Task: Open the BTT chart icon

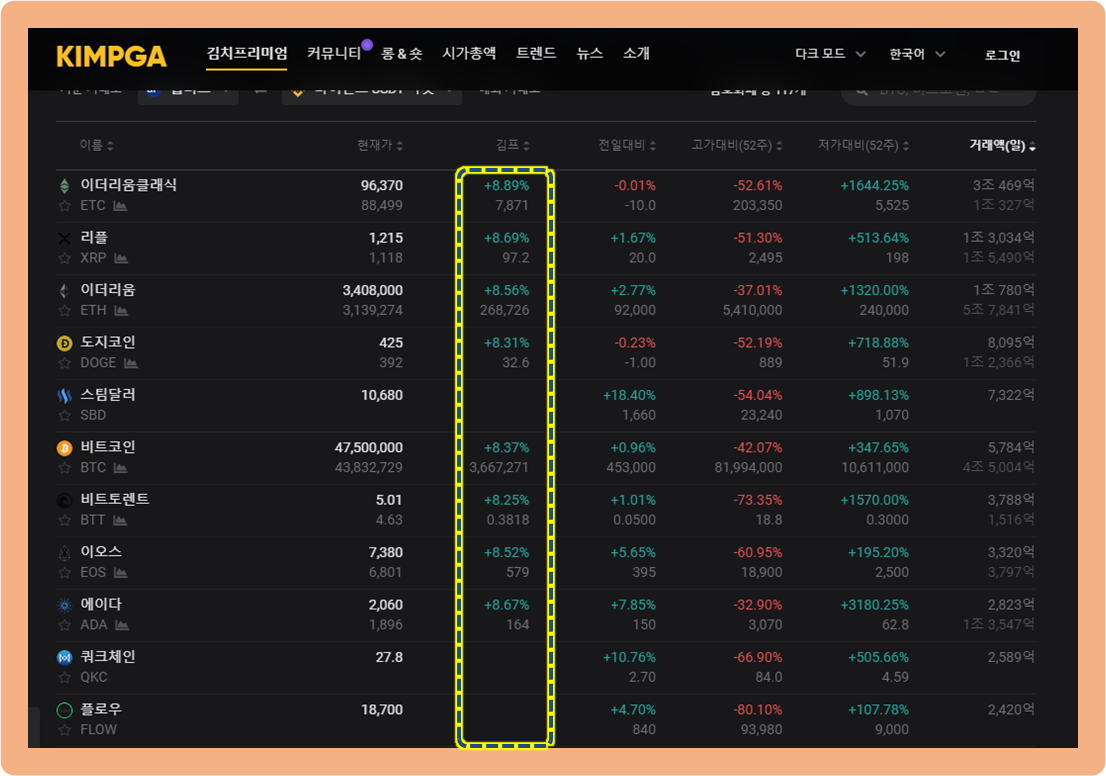Action: pyautogui.click(x=120, y=521)
